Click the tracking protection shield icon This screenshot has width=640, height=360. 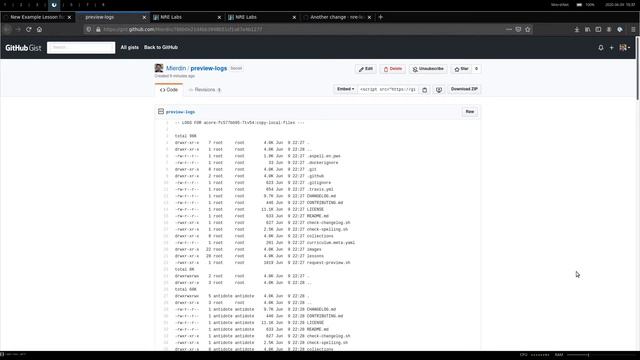point(89,29)
